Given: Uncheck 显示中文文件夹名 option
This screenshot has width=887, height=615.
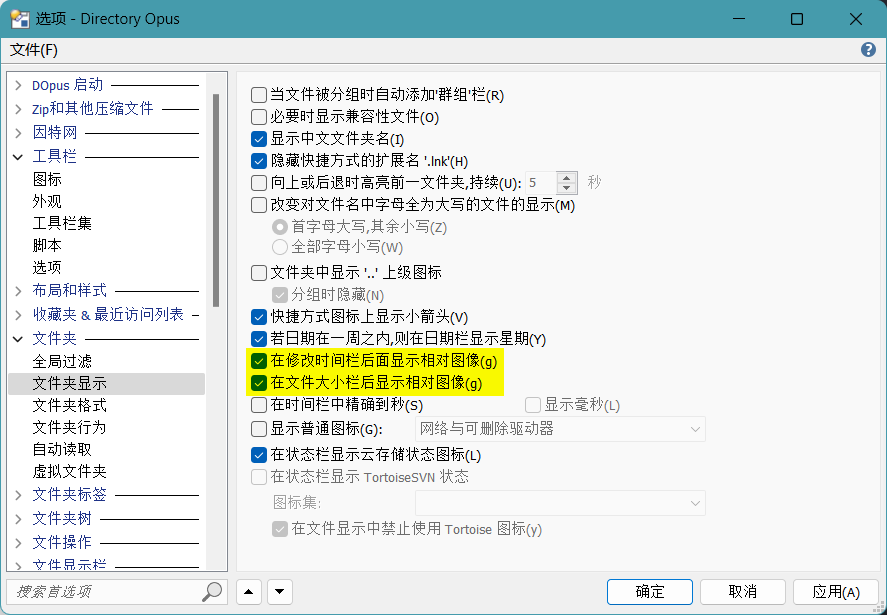Looking at the screenshot, I should (x=259, y=139).
